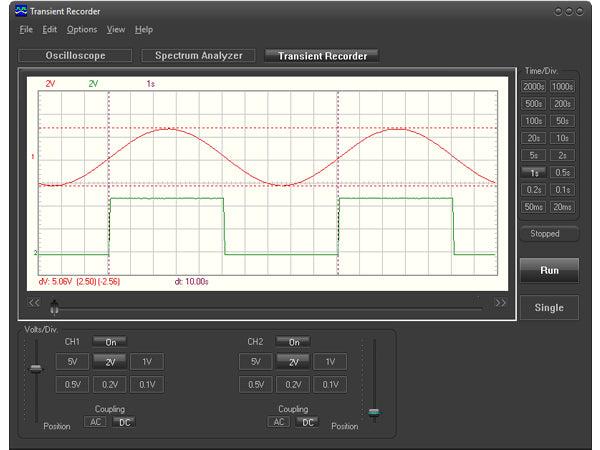
Task: Select 2000s time per division
Action: (x=533, y=87)
